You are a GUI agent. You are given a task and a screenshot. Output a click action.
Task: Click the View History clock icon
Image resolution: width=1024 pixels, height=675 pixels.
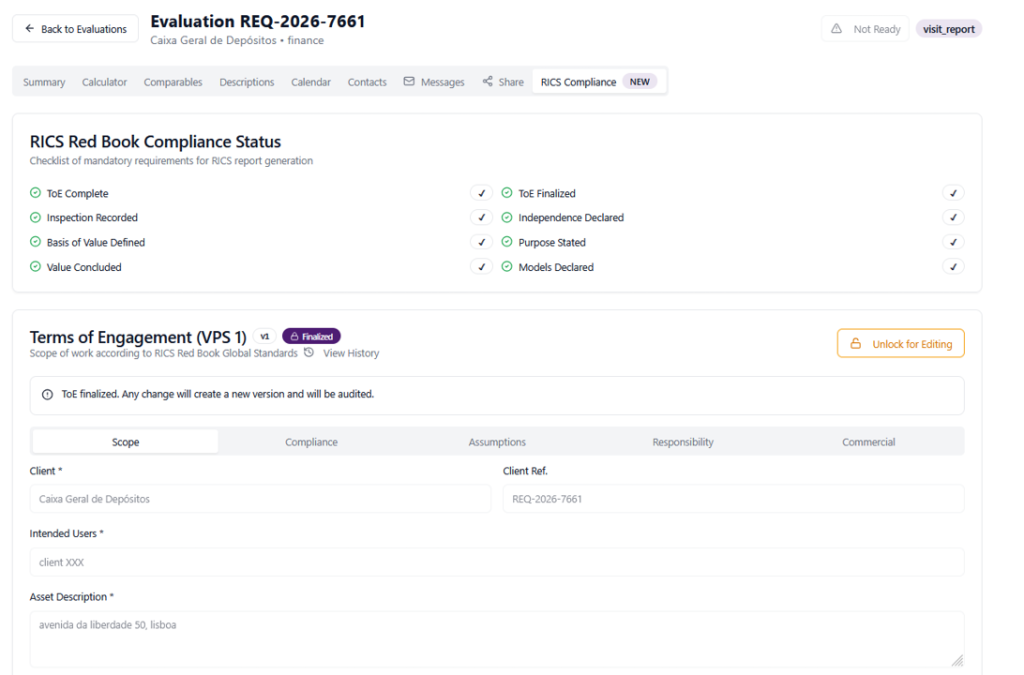pos(309,353)
